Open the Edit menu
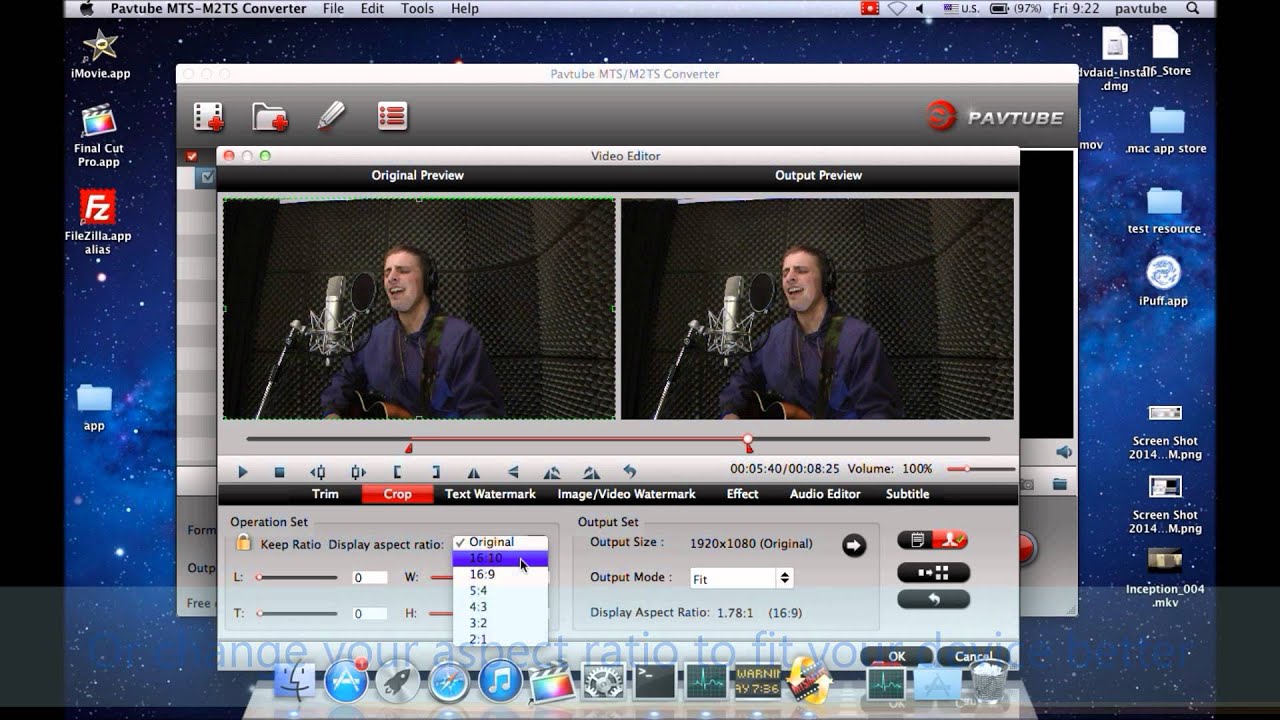Viewport: 1280px width, 720px height. [x=372, y=9]
